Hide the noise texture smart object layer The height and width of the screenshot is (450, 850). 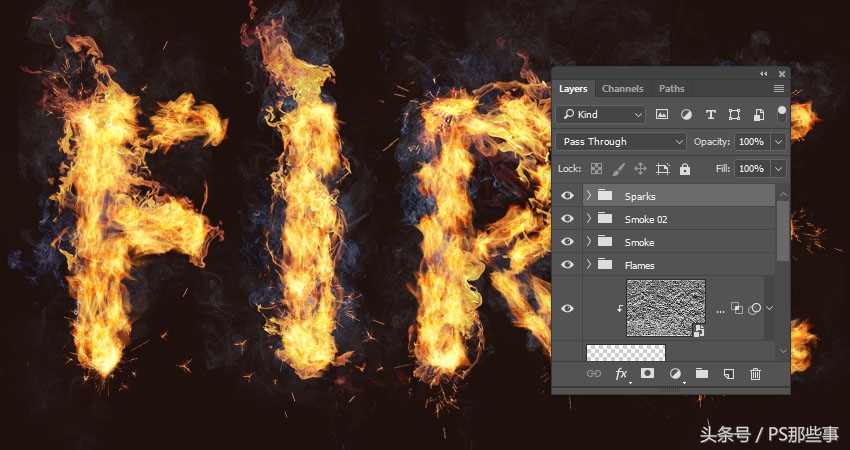(x=567, y=308)
